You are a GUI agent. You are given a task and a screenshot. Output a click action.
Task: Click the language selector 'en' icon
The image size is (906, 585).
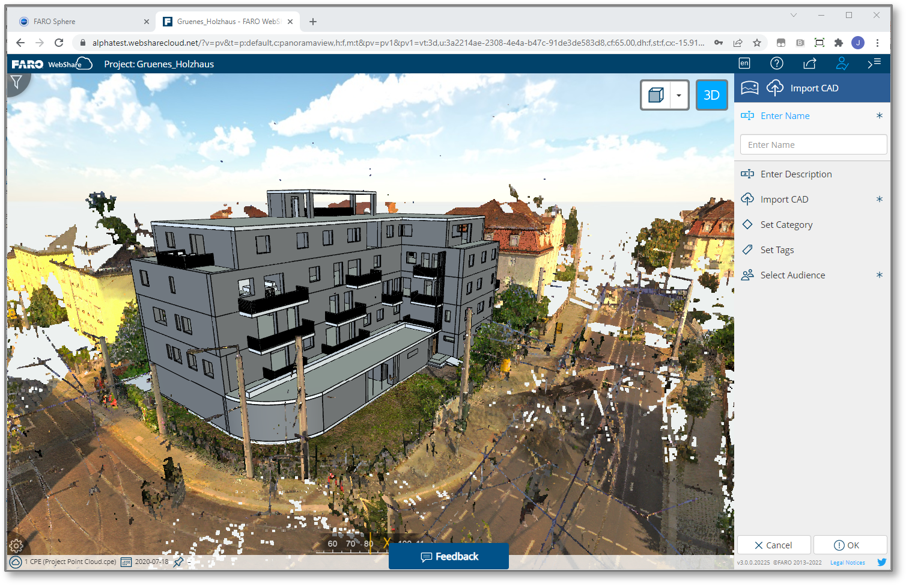pos(744,64)
